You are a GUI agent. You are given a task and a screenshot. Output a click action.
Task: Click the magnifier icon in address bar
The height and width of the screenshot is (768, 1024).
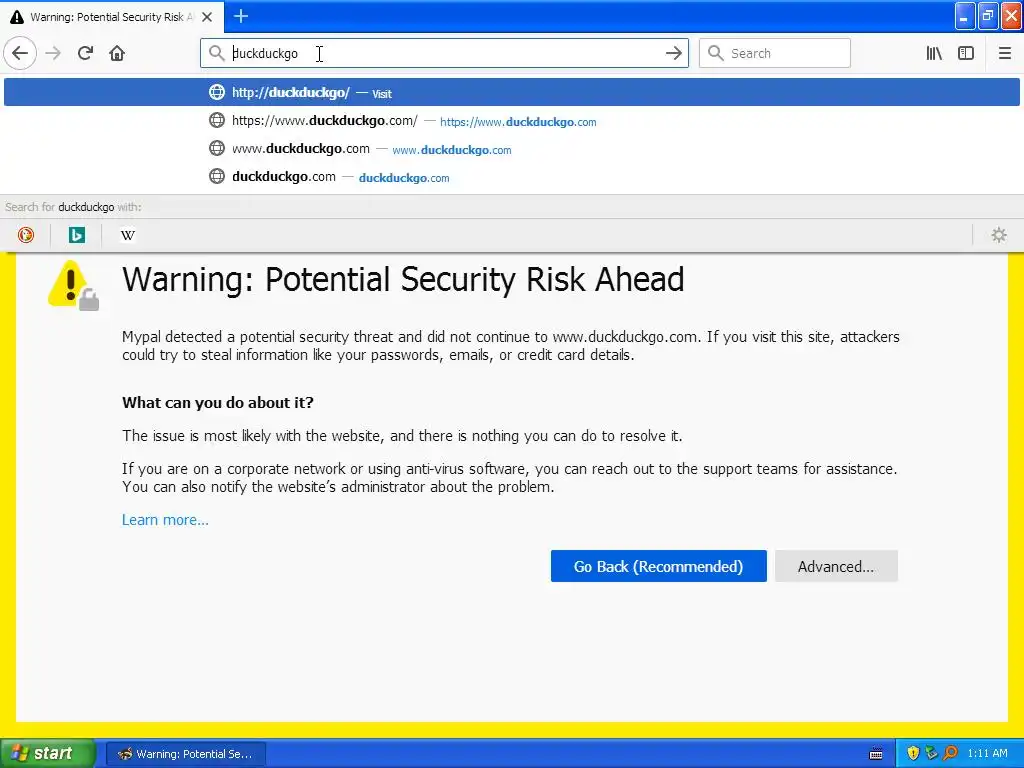pos(216,53)
